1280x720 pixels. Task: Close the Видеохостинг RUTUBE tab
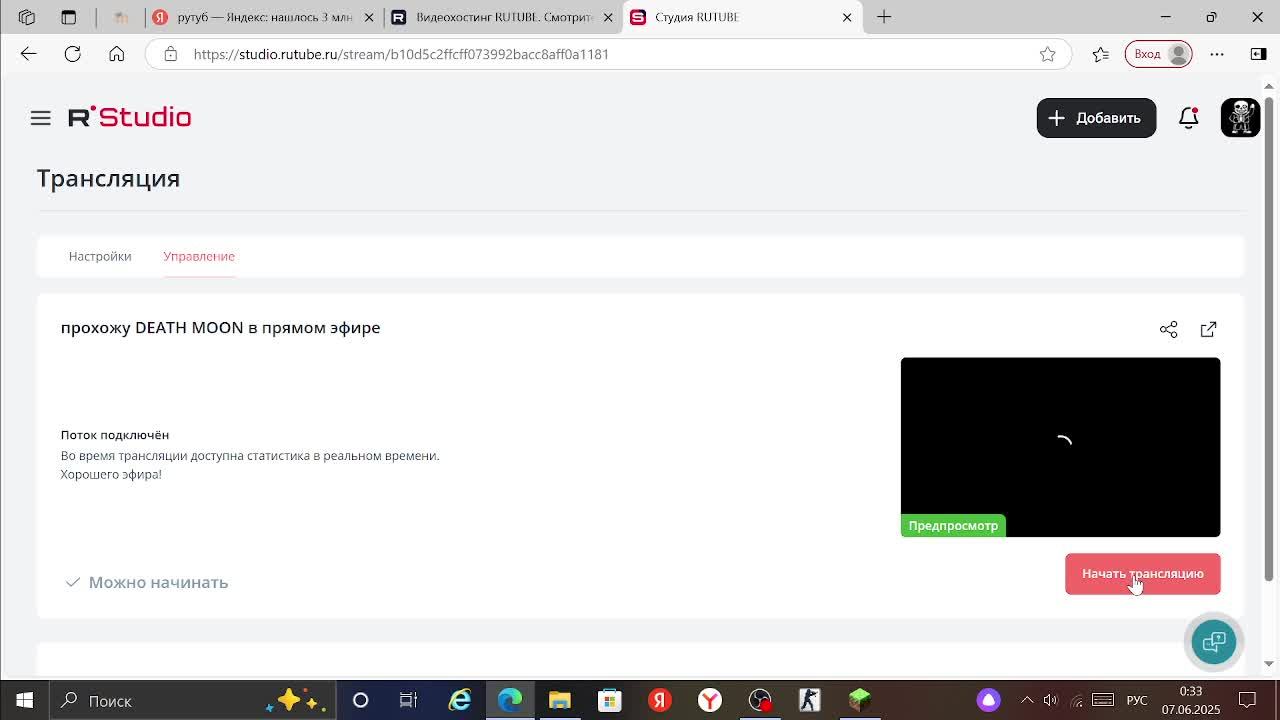click(x=608, y=17)
